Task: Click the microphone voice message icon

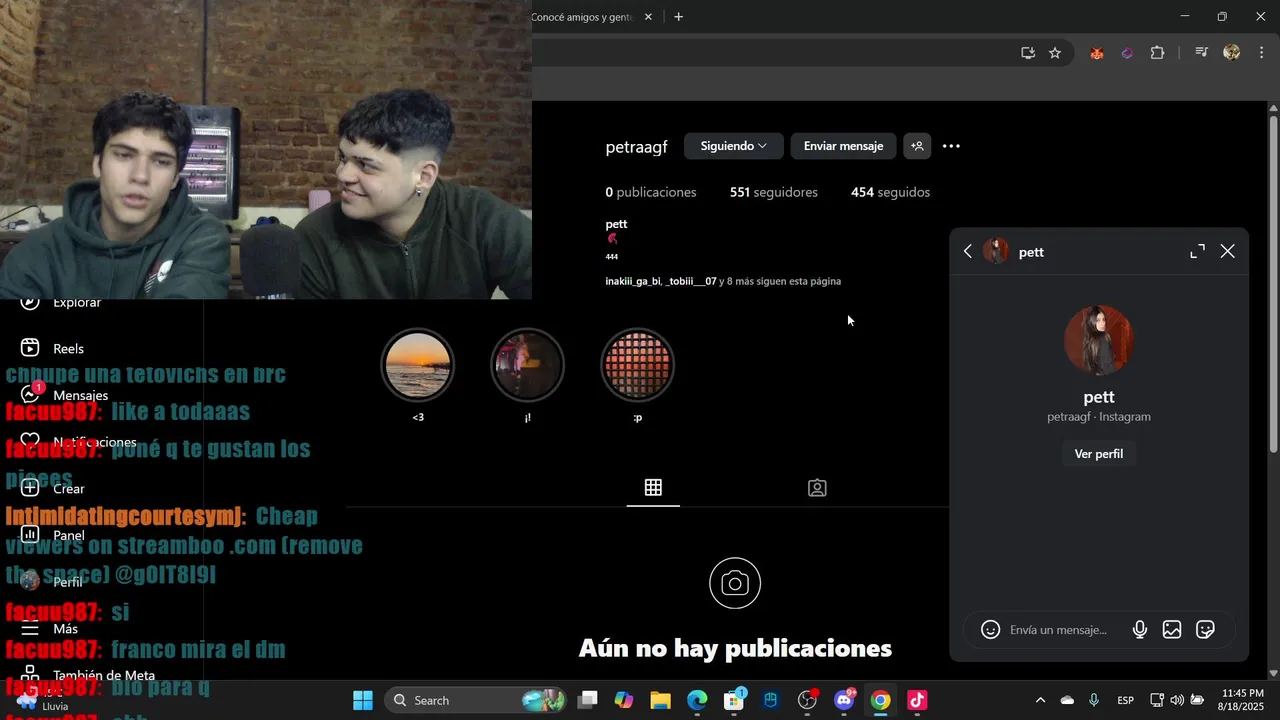Action: (1139, 630)
